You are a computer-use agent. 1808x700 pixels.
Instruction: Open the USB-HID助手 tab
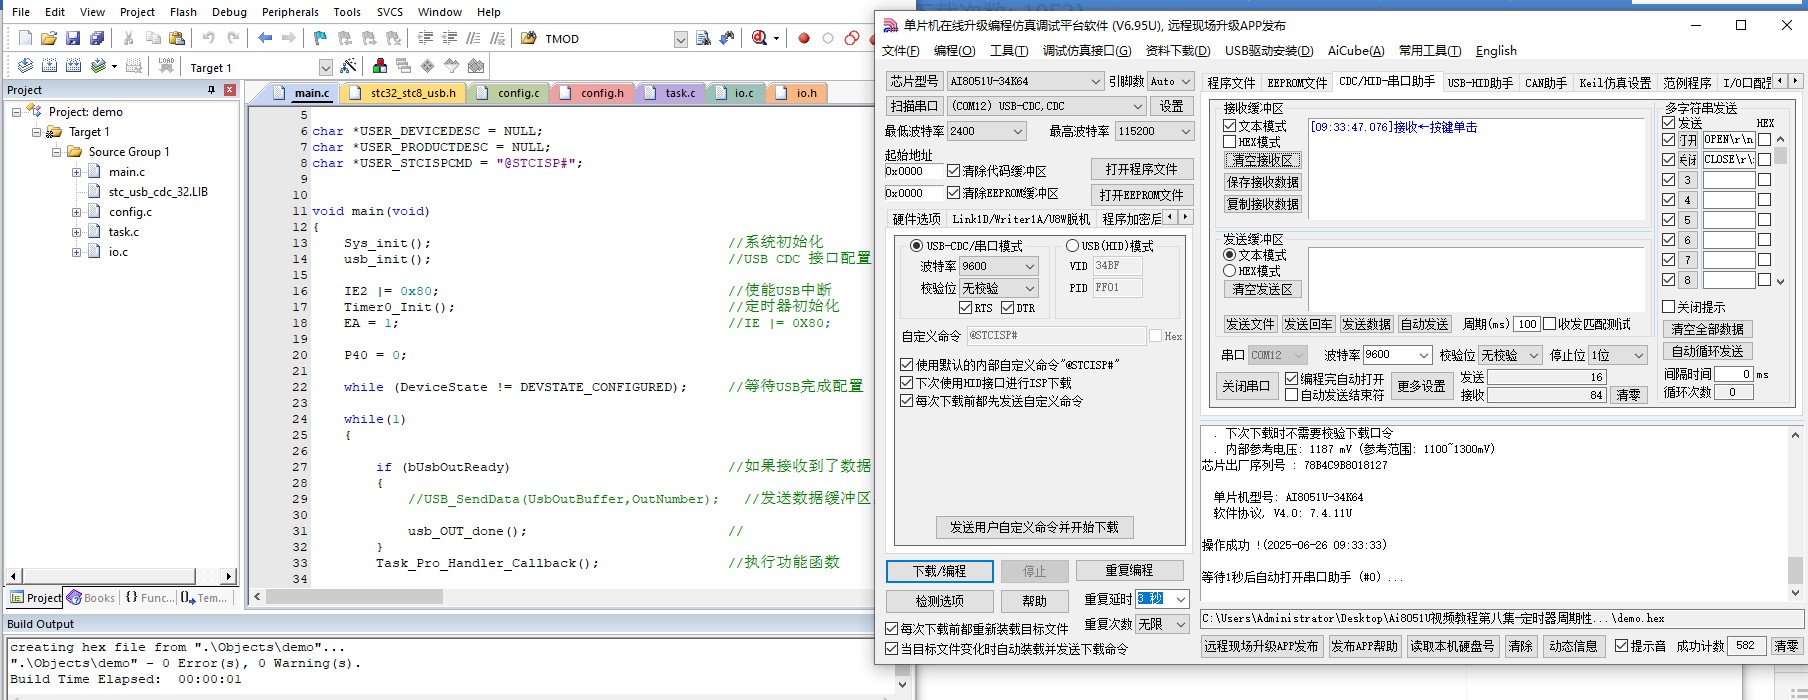(x=1479, y=83)
